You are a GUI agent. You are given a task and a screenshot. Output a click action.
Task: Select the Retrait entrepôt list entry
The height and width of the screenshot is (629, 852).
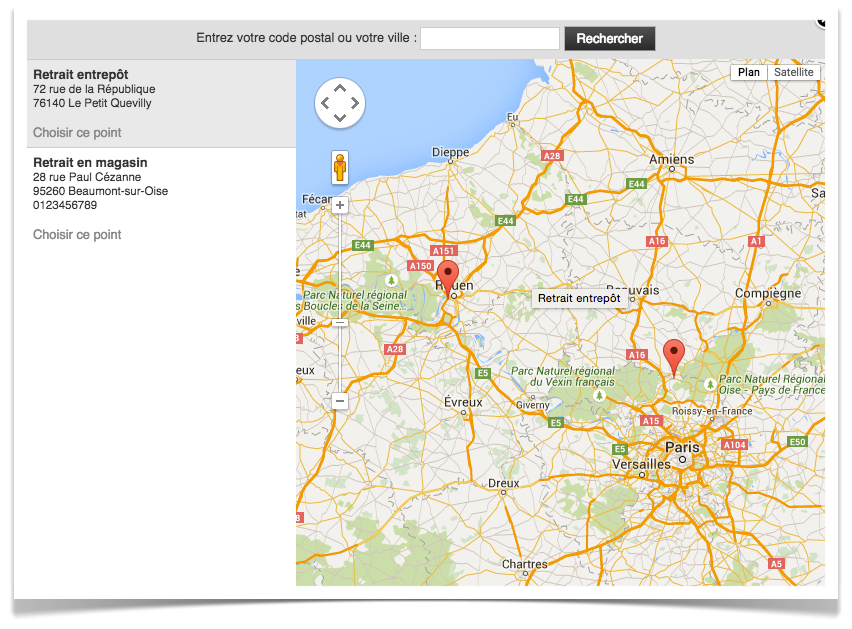(161, 103)
